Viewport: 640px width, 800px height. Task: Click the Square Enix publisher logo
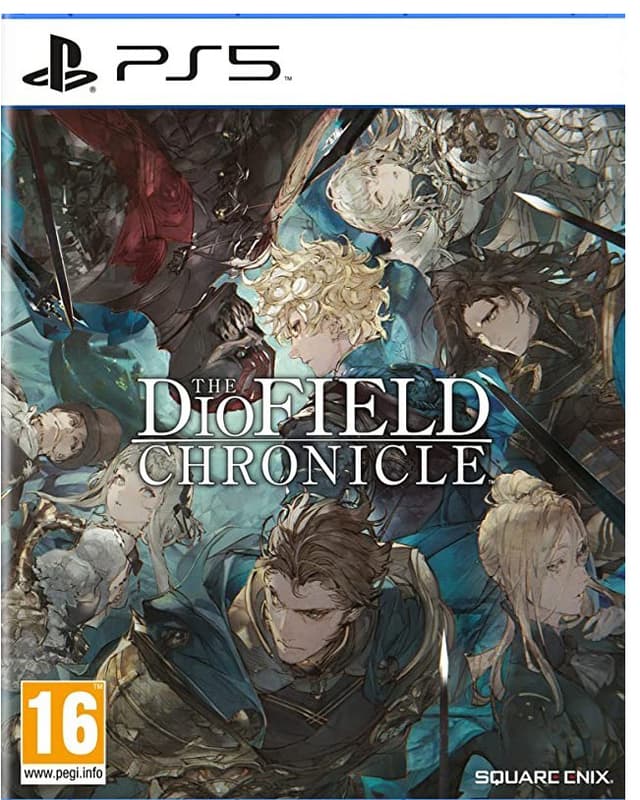click(x=543, y=777)
